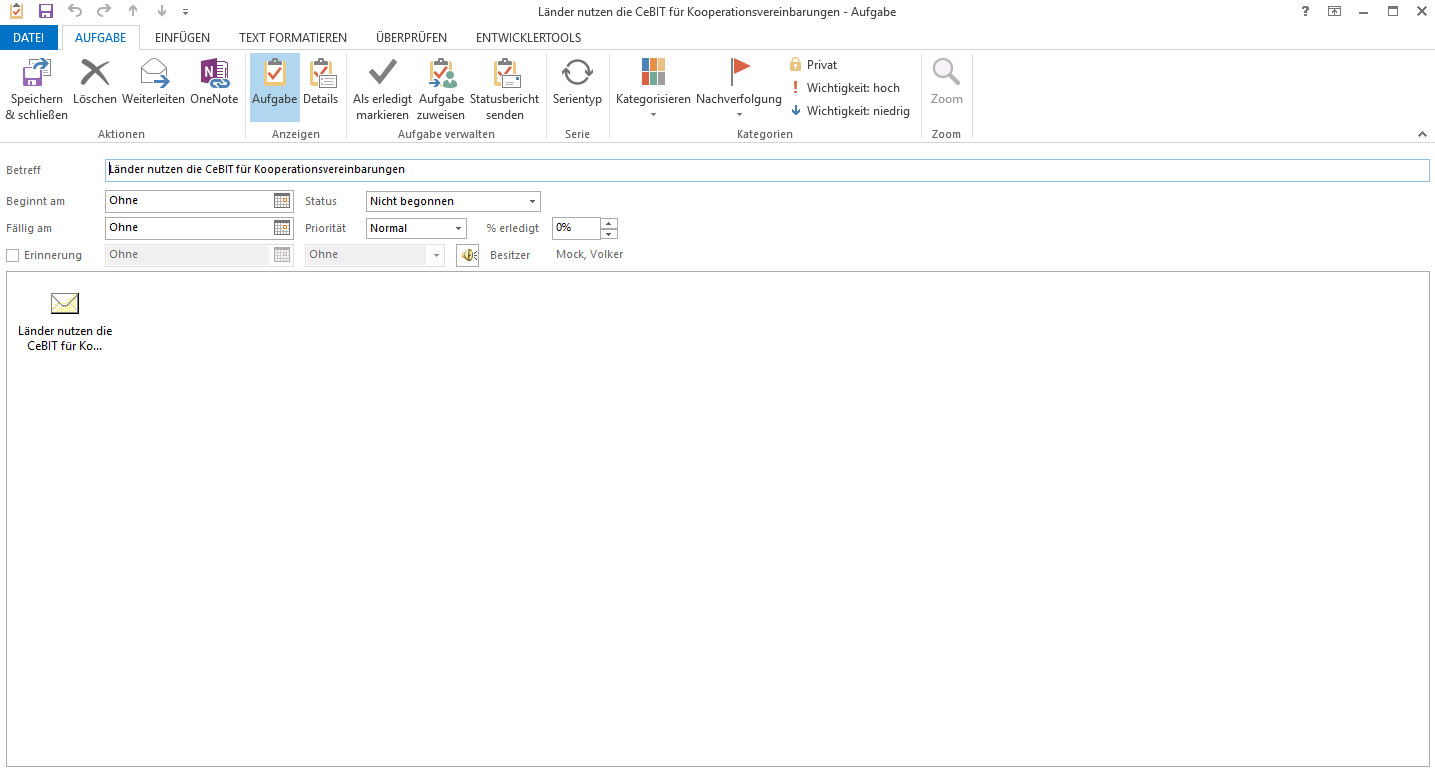Redo with the quick access arrow
The width and height of the screenshot is (1435, 772).
pyautogui.click(x=104, y=11)
